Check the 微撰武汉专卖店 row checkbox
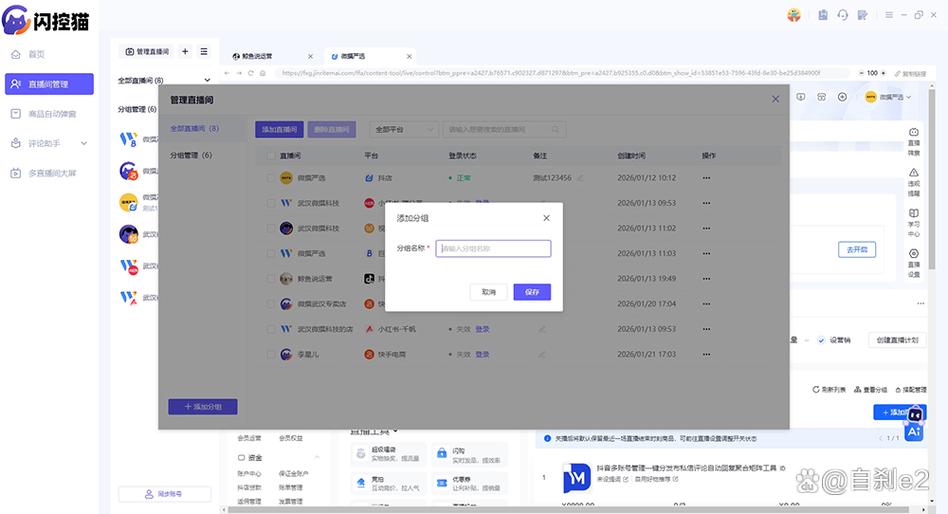 click(x=271, y=304)
